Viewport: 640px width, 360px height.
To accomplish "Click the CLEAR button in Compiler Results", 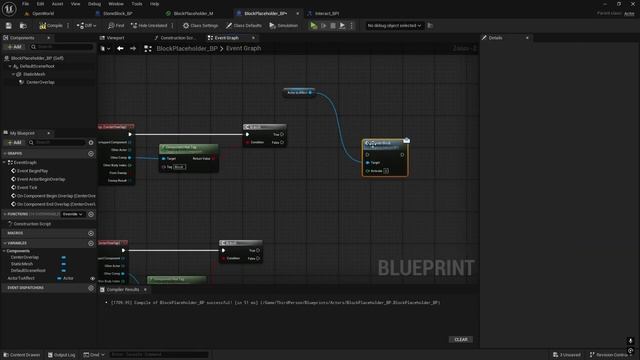I will pyautogui.click(x=461, y=340).
